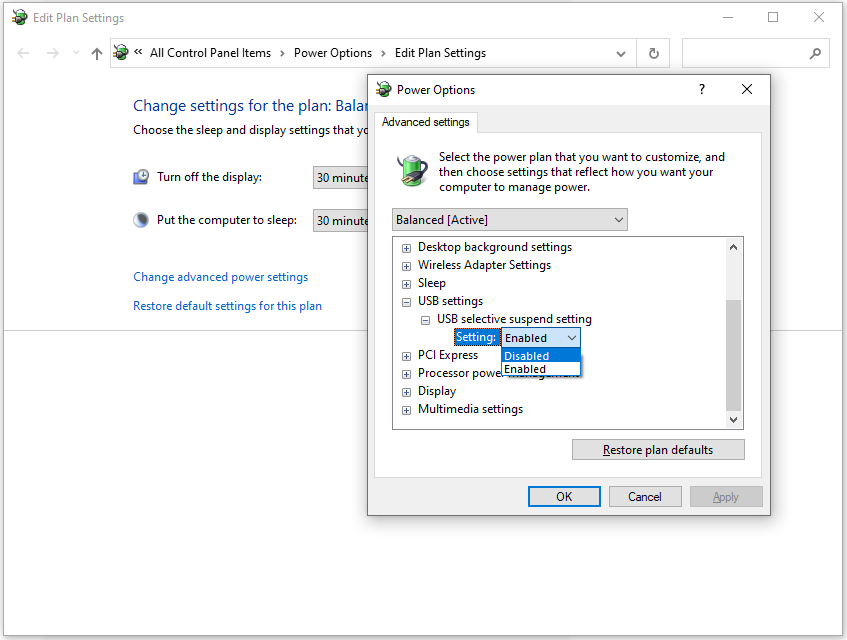Switch to the Advanced settings tab
The image size is (847, 640).
(x=425, y=121)
